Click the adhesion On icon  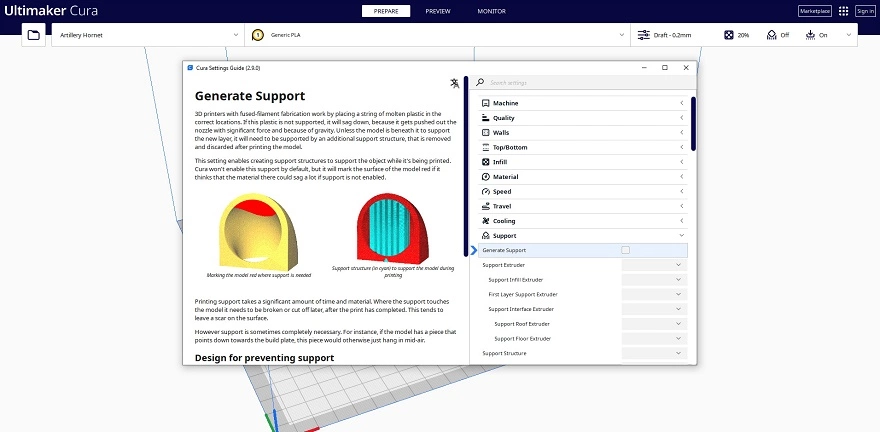(x=810, y=35)
